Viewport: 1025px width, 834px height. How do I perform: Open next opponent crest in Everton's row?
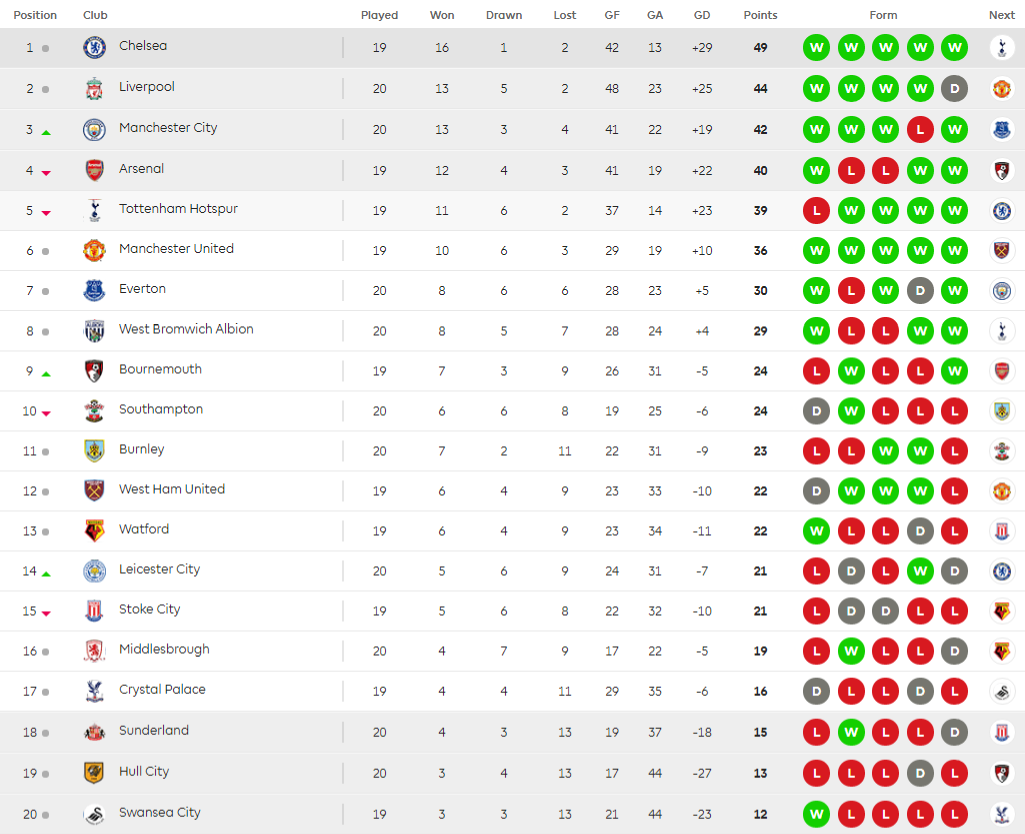(x=1001, y=290)
